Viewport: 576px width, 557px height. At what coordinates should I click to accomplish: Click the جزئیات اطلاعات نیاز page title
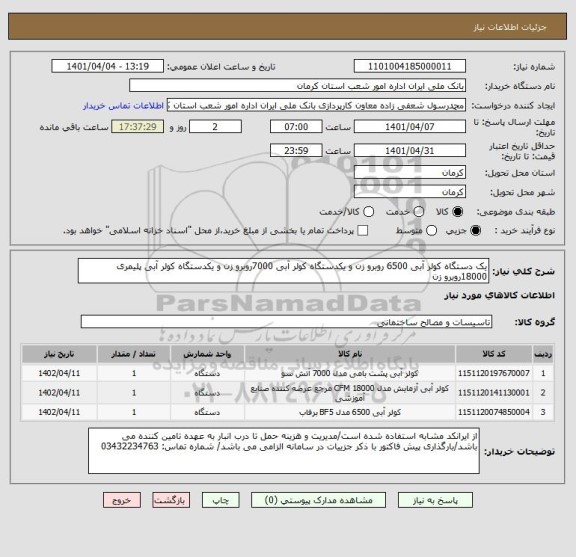510,27
